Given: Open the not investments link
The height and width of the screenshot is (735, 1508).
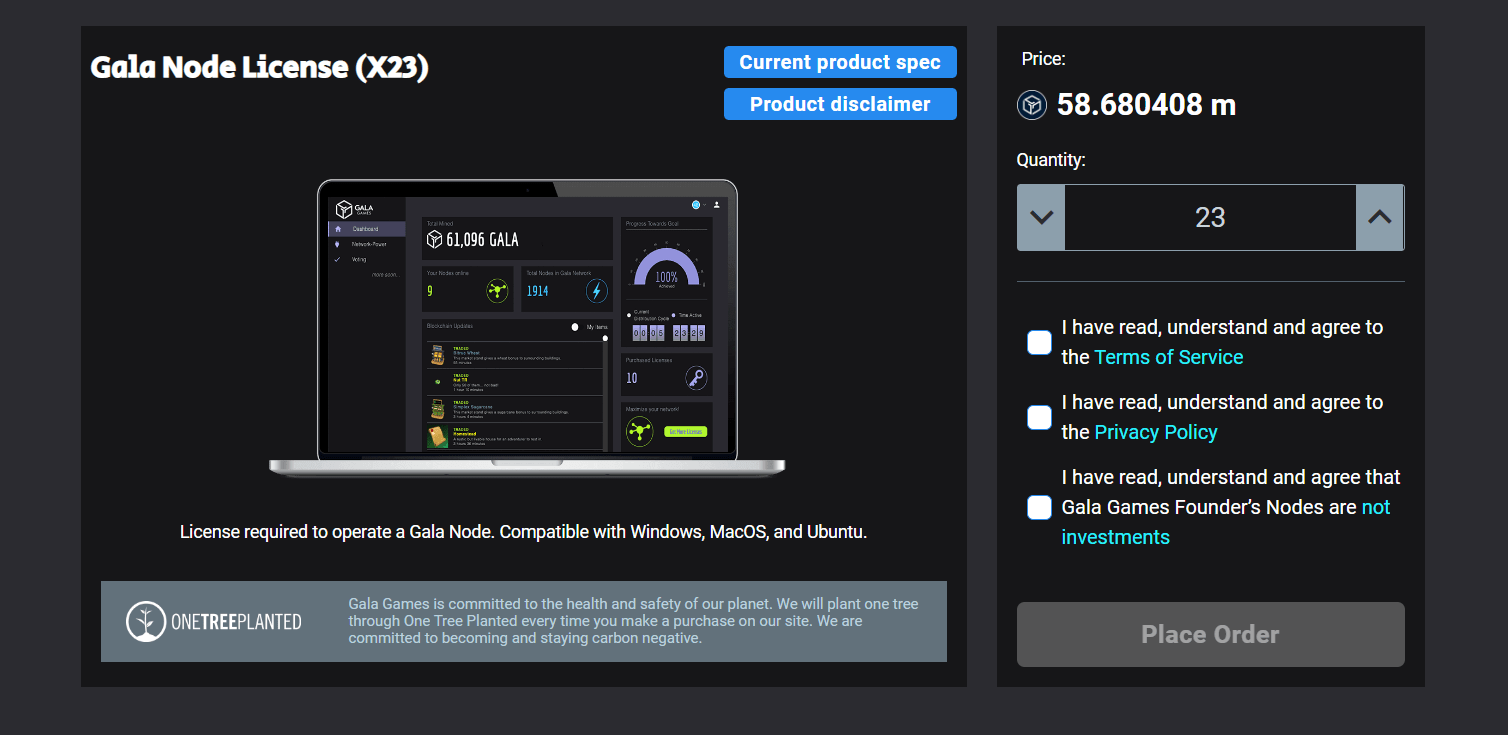Looking at the screenshot, I should coord(1226,522).
